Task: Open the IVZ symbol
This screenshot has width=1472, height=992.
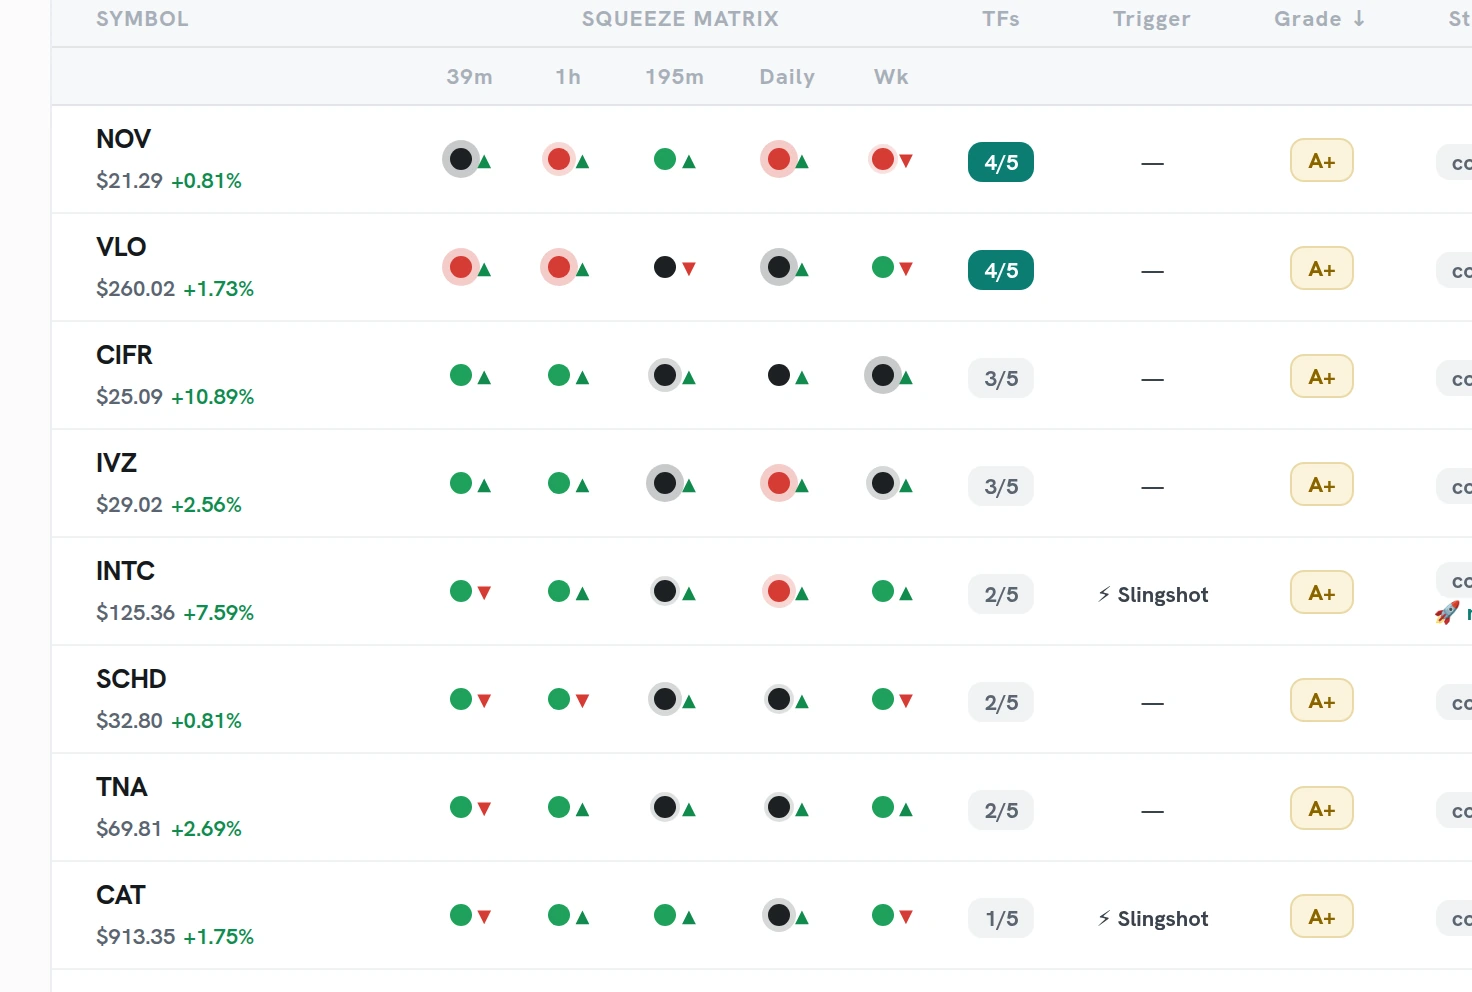Action: click(x=116, y=463)
